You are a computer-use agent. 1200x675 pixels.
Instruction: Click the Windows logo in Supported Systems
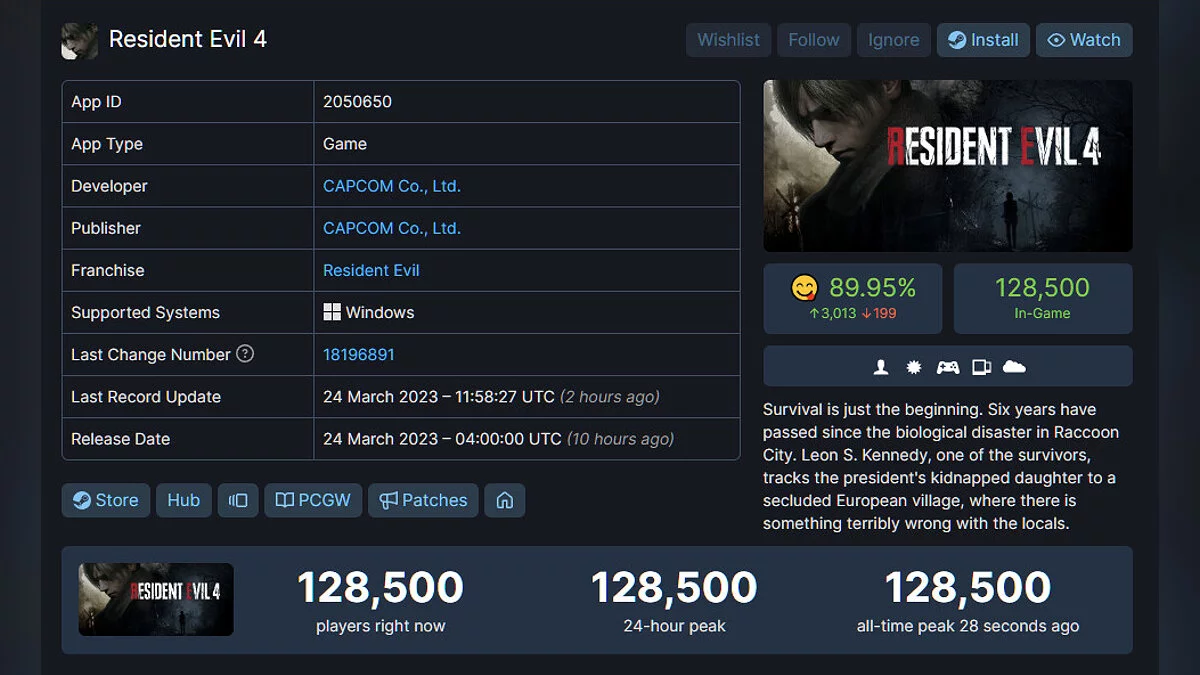pyautogui.click(x=332, y=312)
